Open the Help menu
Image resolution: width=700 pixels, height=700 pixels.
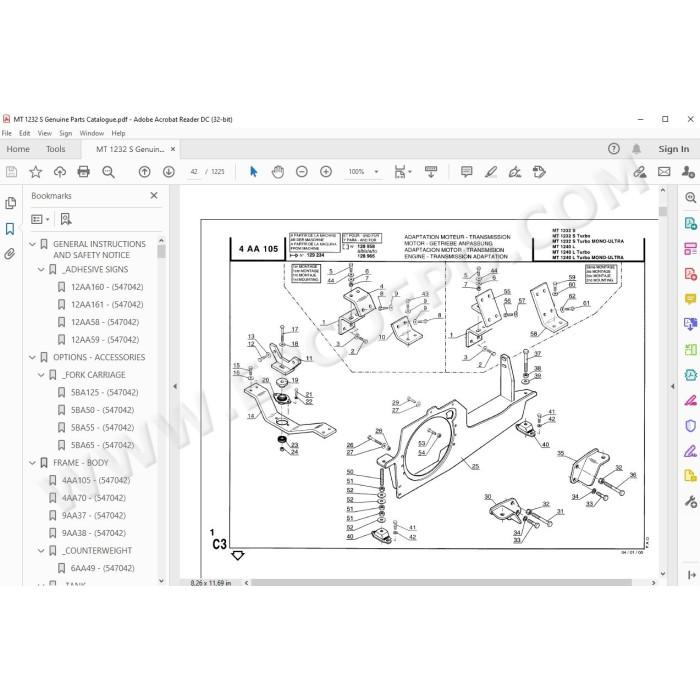tap(118, 133)
